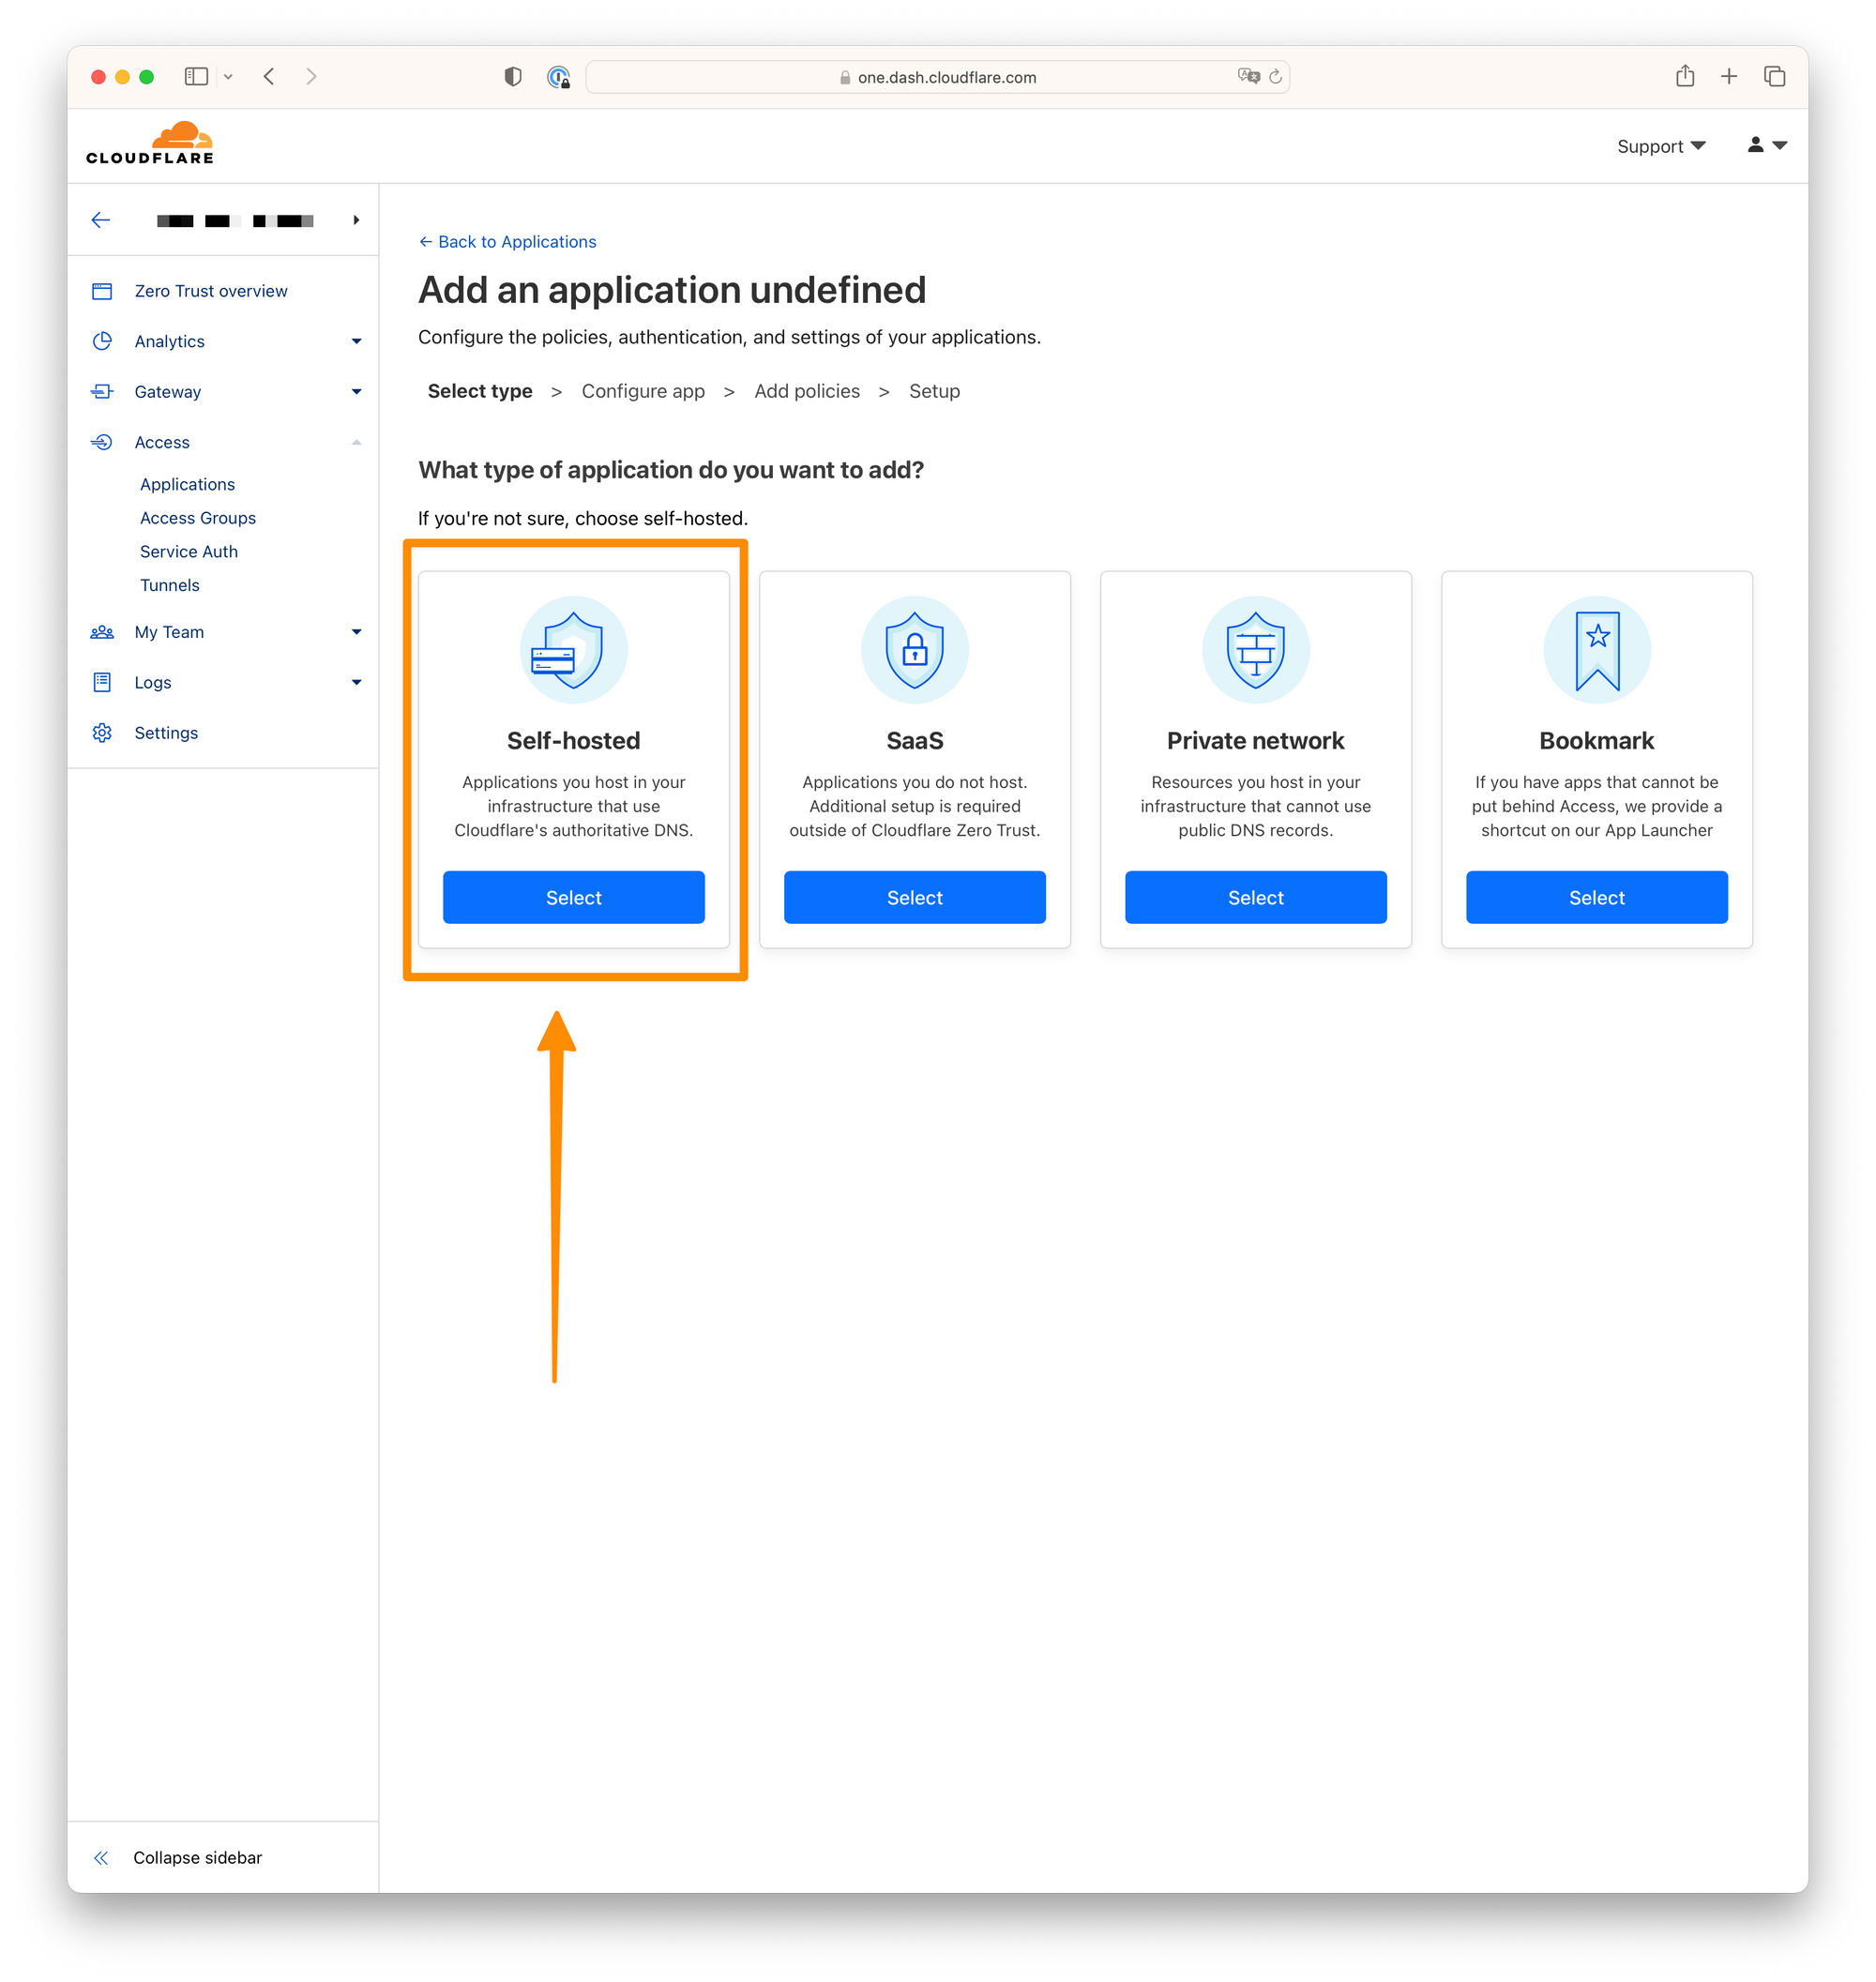Image resolution: width=1876 pixels, height=1982 pixels.
Task: Click the Add policies step
Action: [x=807, y=391]
